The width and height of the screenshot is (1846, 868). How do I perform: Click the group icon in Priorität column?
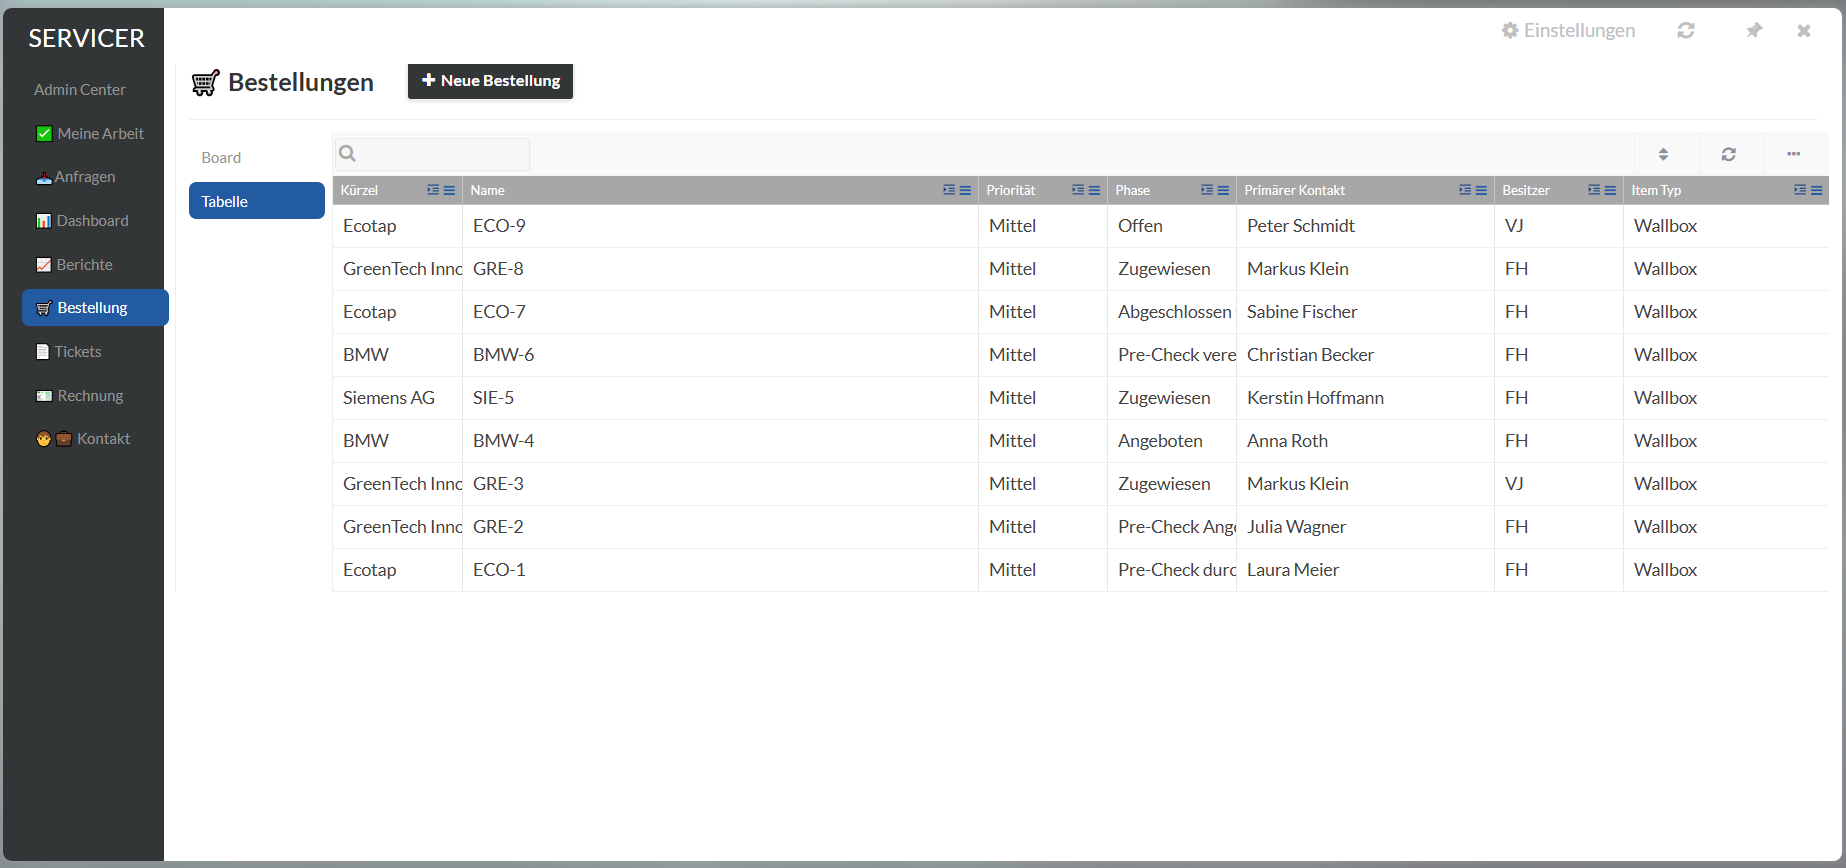click(1078, 190)
